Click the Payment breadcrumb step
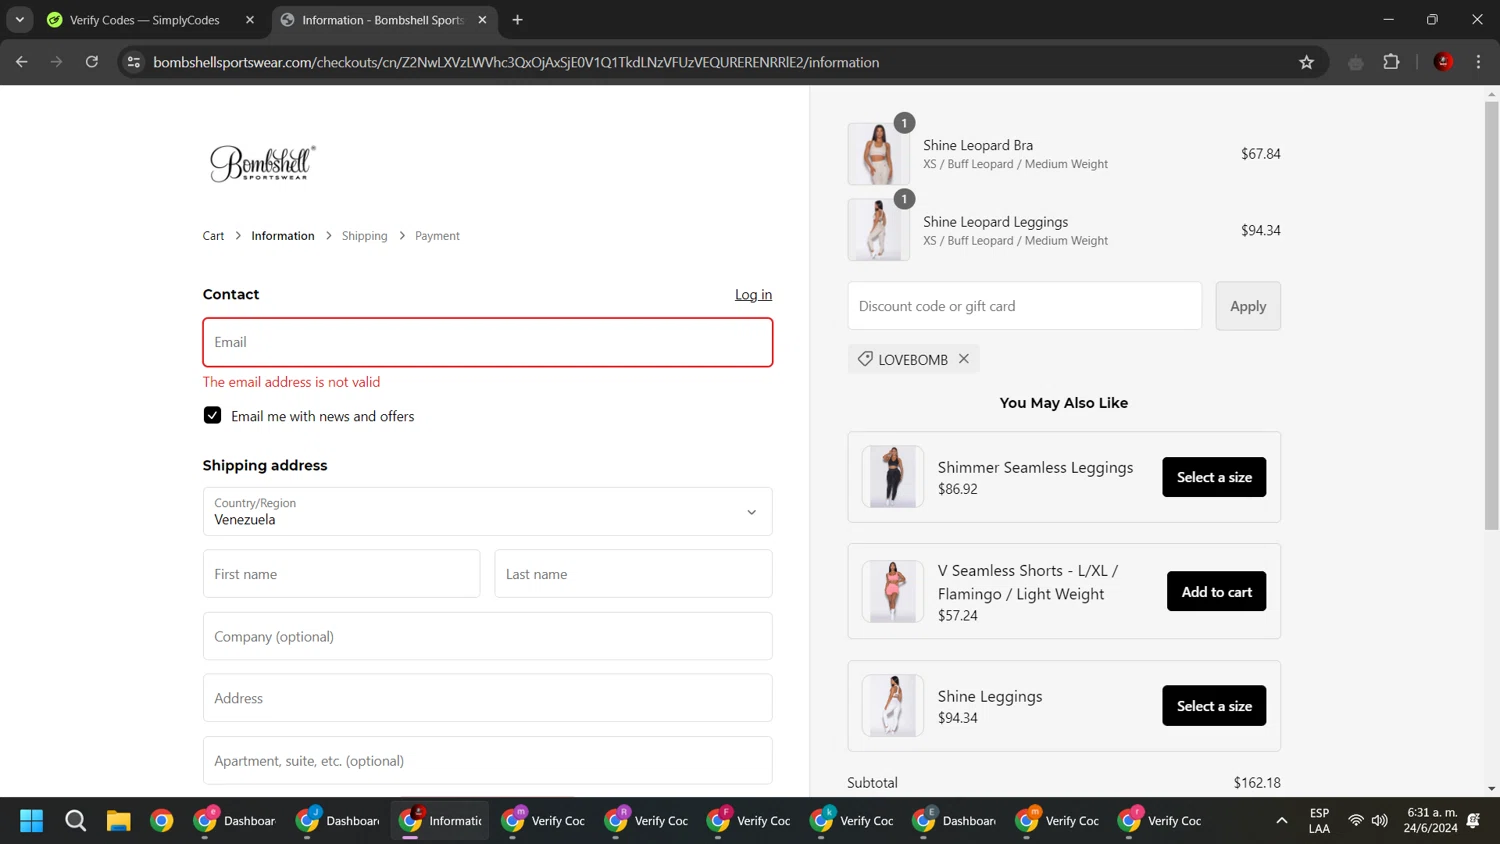 click(437, 236)
